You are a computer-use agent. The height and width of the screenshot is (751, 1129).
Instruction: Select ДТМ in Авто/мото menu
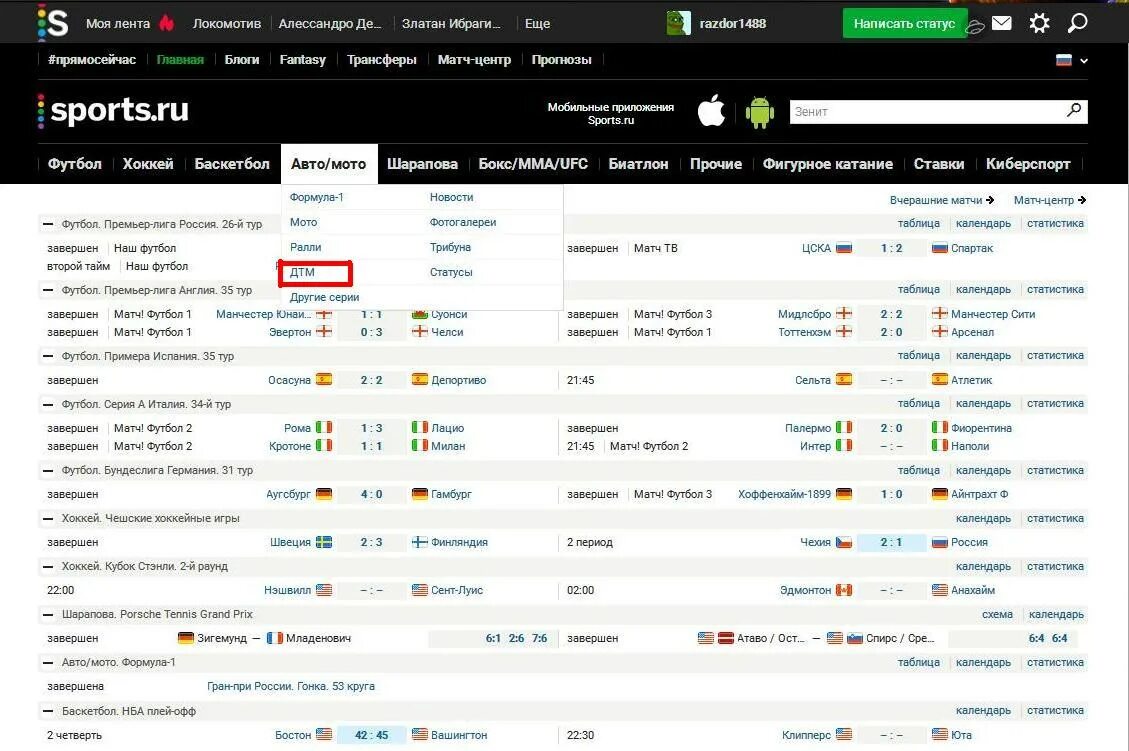coord(302,272)
